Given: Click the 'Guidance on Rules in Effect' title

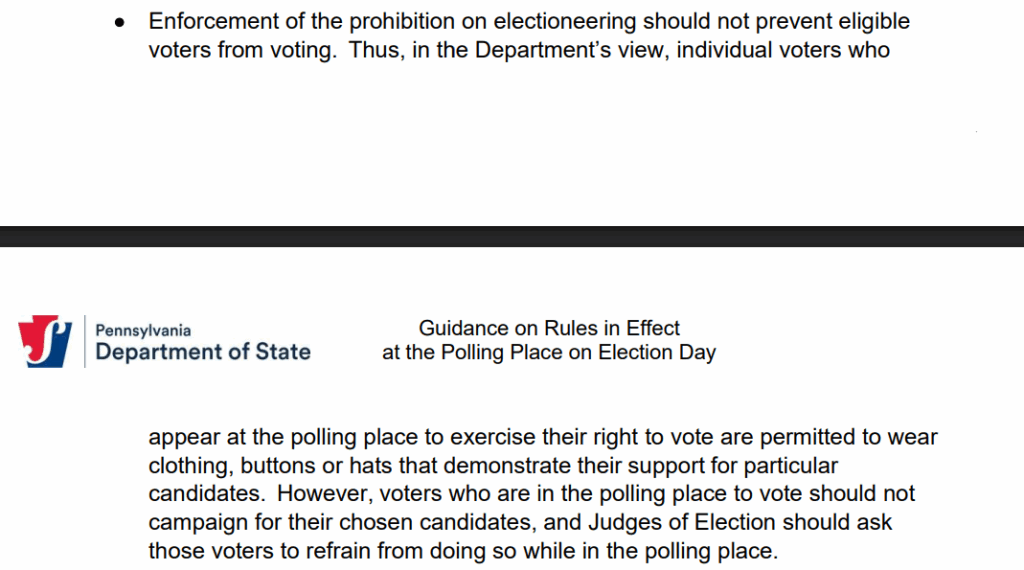Looking at the screenshot, I should (x=549, y=328).
